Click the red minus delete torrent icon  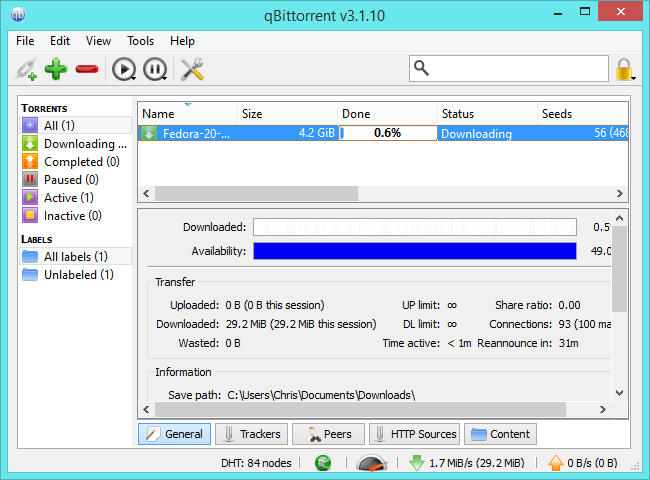click(x=88, y=69)
